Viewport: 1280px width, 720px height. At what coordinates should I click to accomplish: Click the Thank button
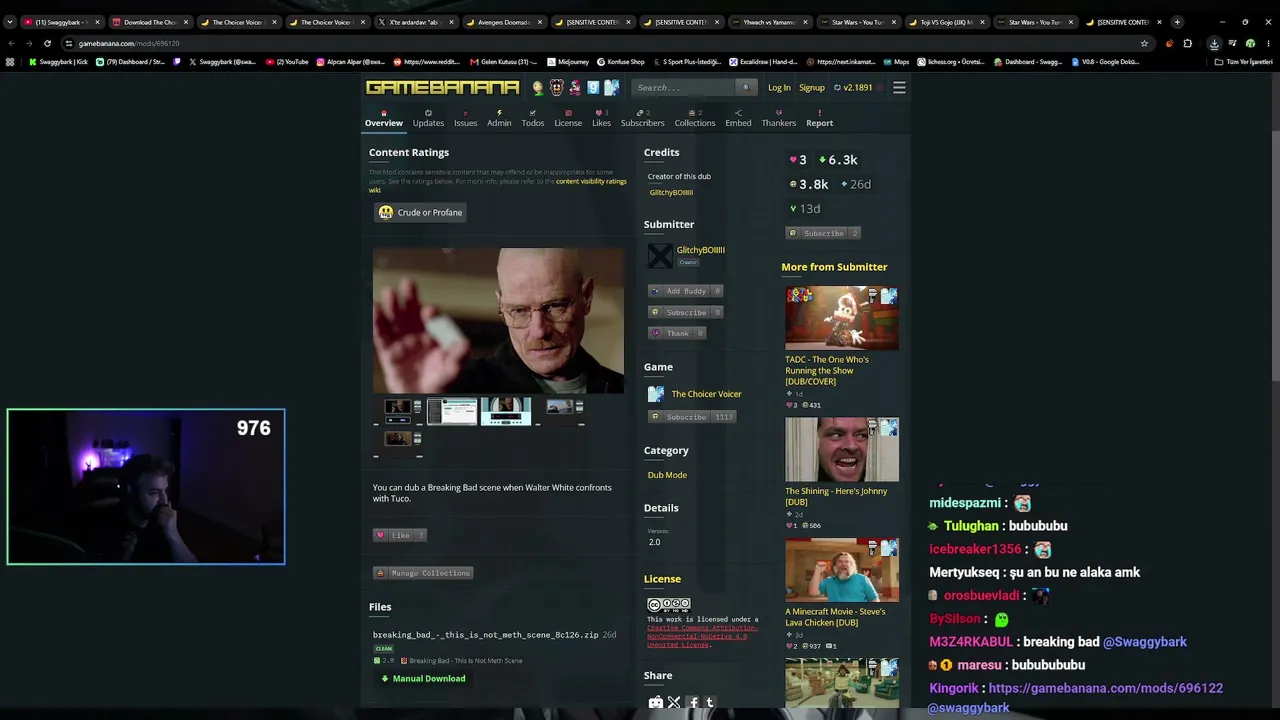coord(677,333)
